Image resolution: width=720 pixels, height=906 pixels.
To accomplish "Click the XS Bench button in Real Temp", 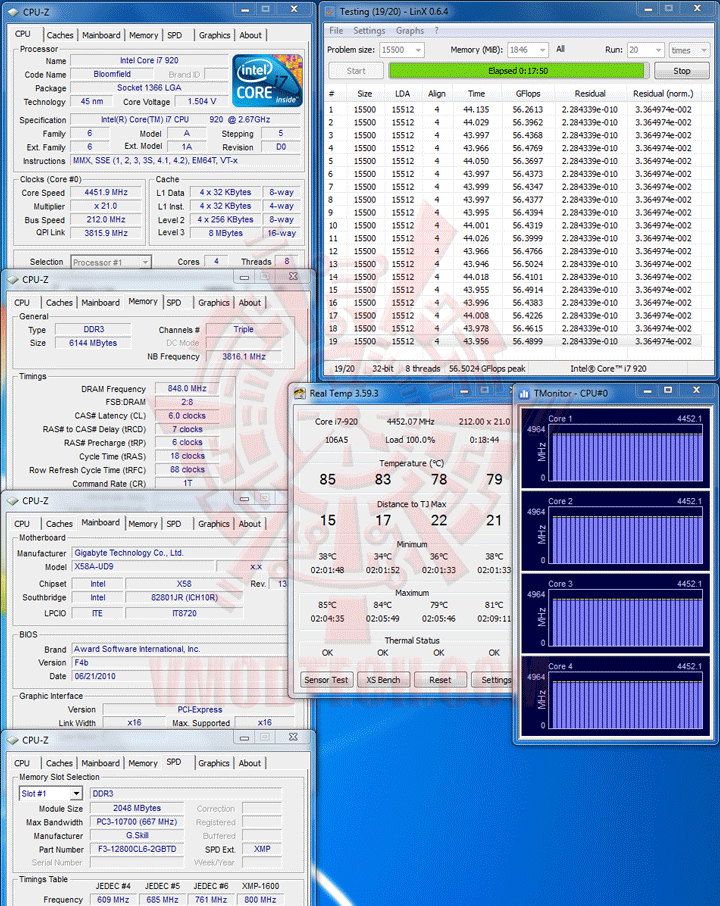I will click(x=383, y=680).
